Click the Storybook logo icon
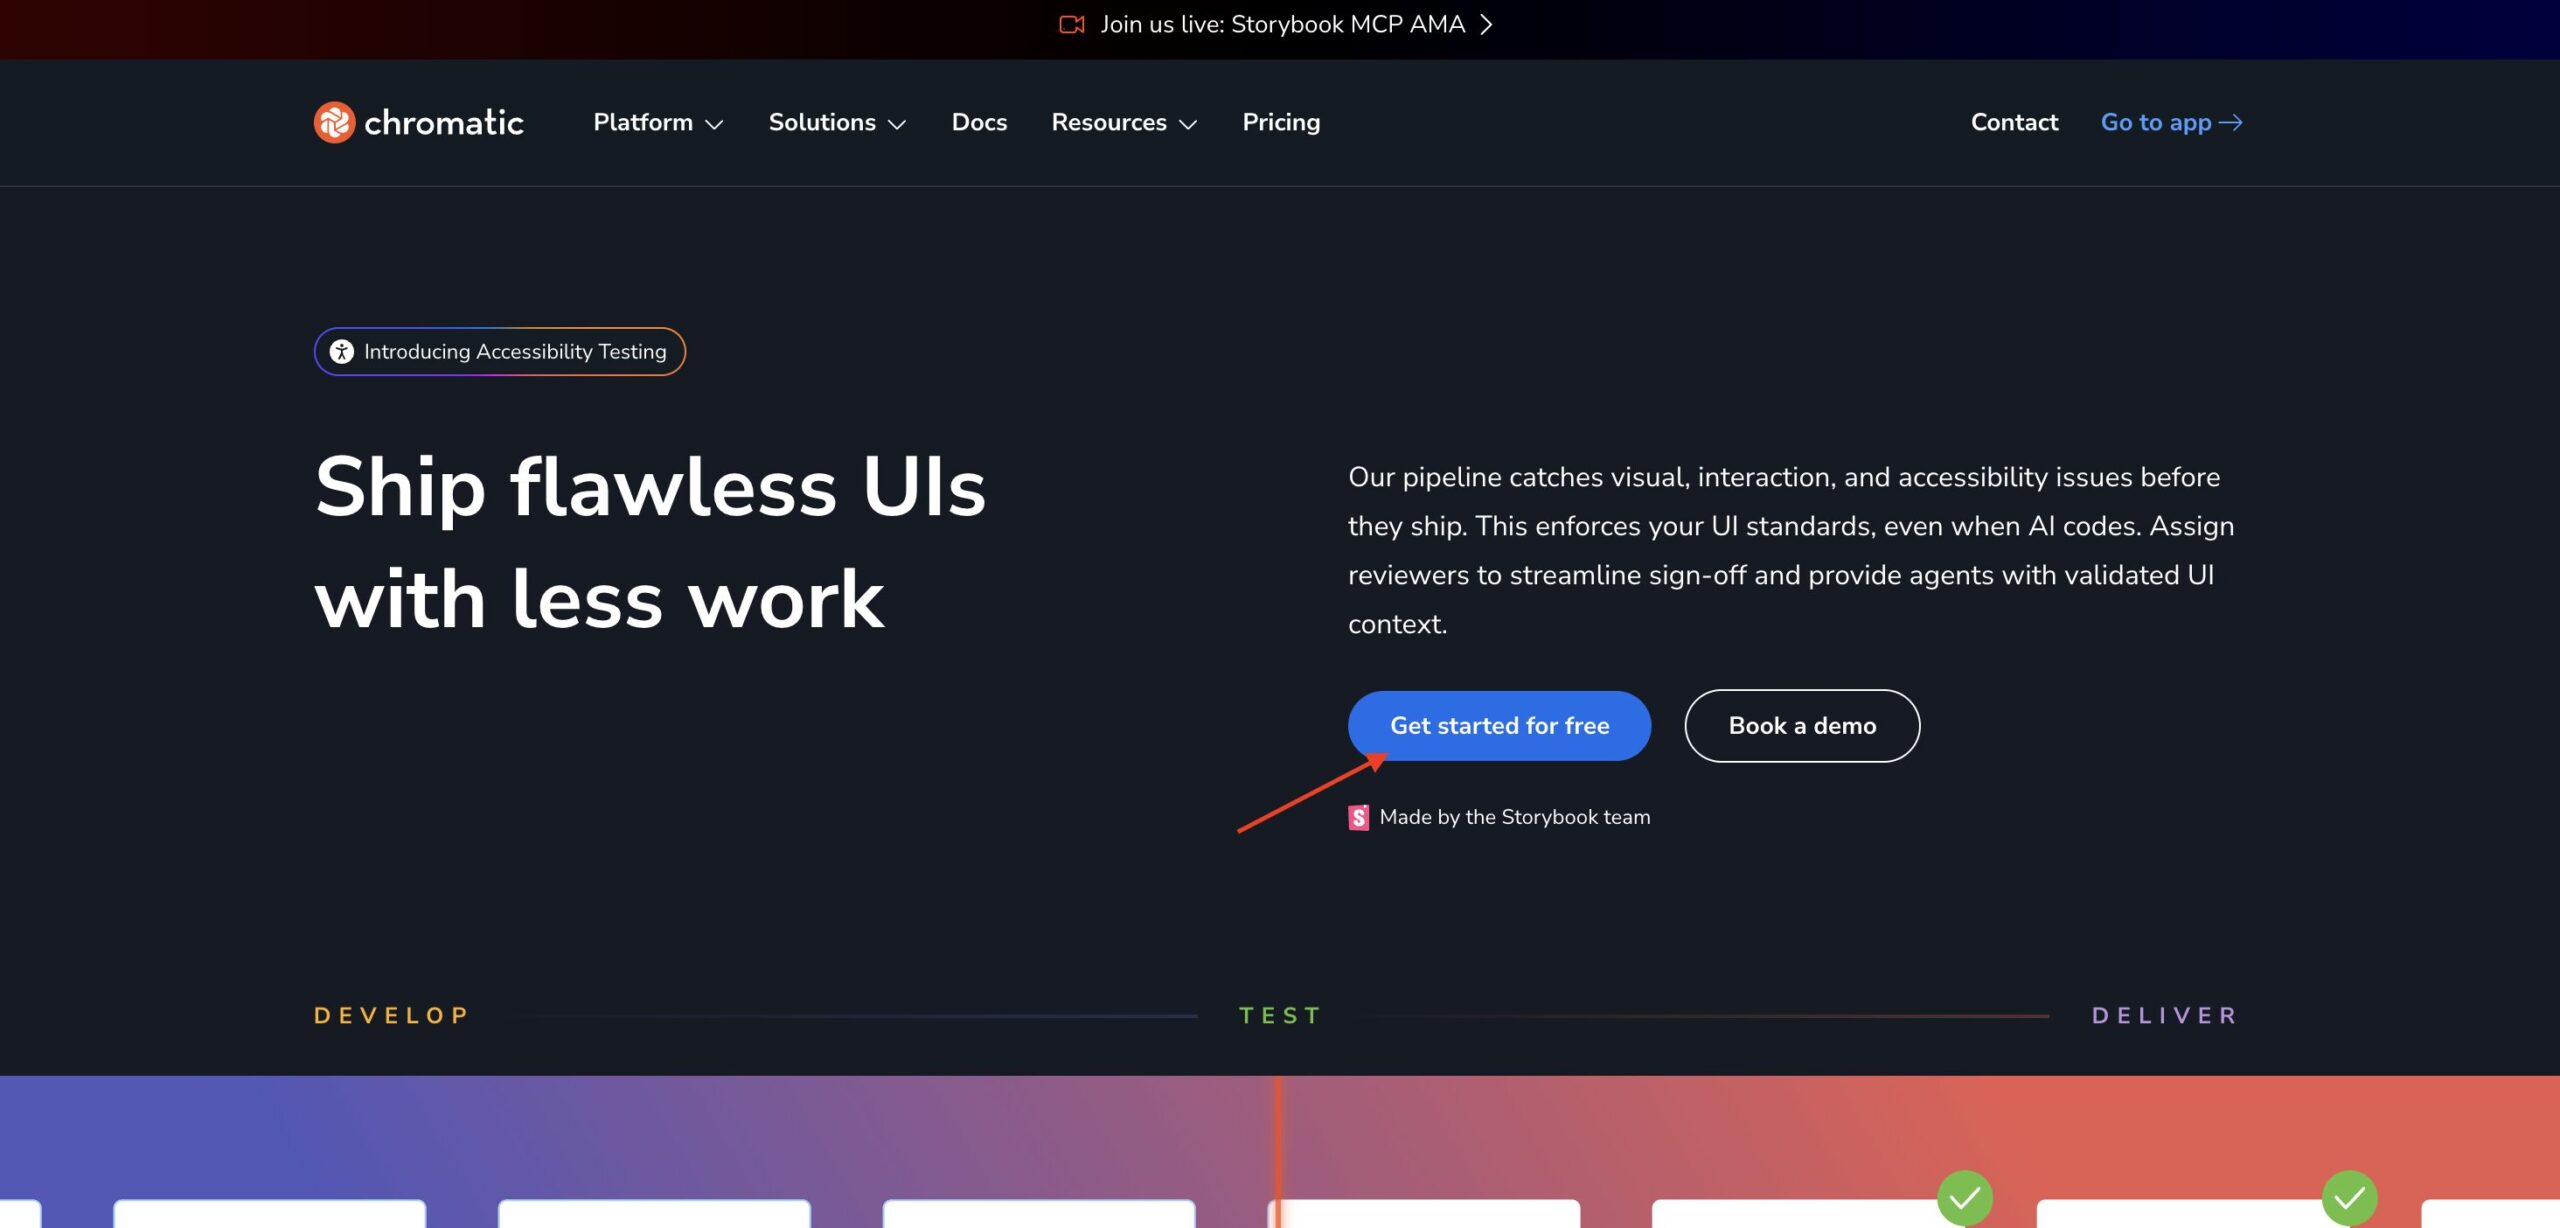Screen dimensions: 2560x1228 [x=1358, y=818]
